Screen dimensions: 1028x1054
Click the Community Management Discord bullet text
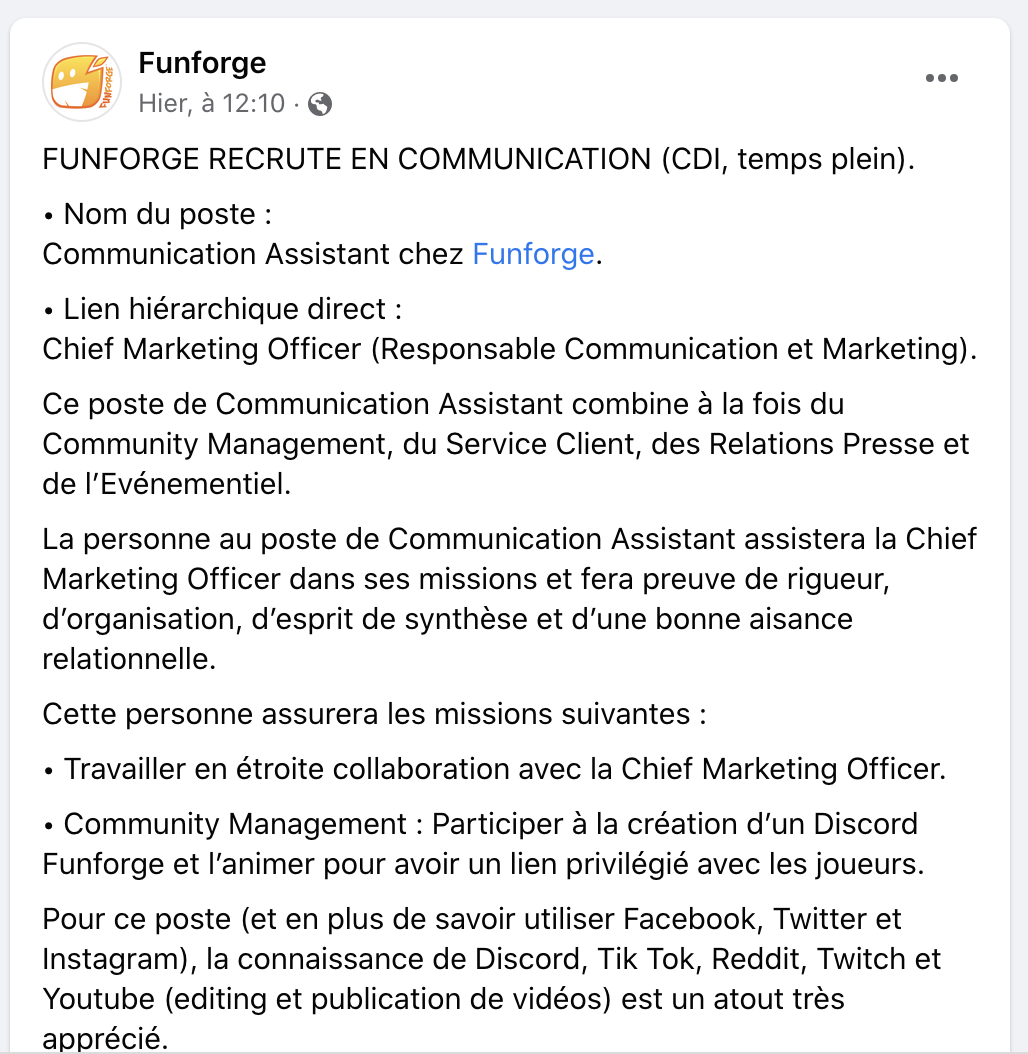pos(483,844)
